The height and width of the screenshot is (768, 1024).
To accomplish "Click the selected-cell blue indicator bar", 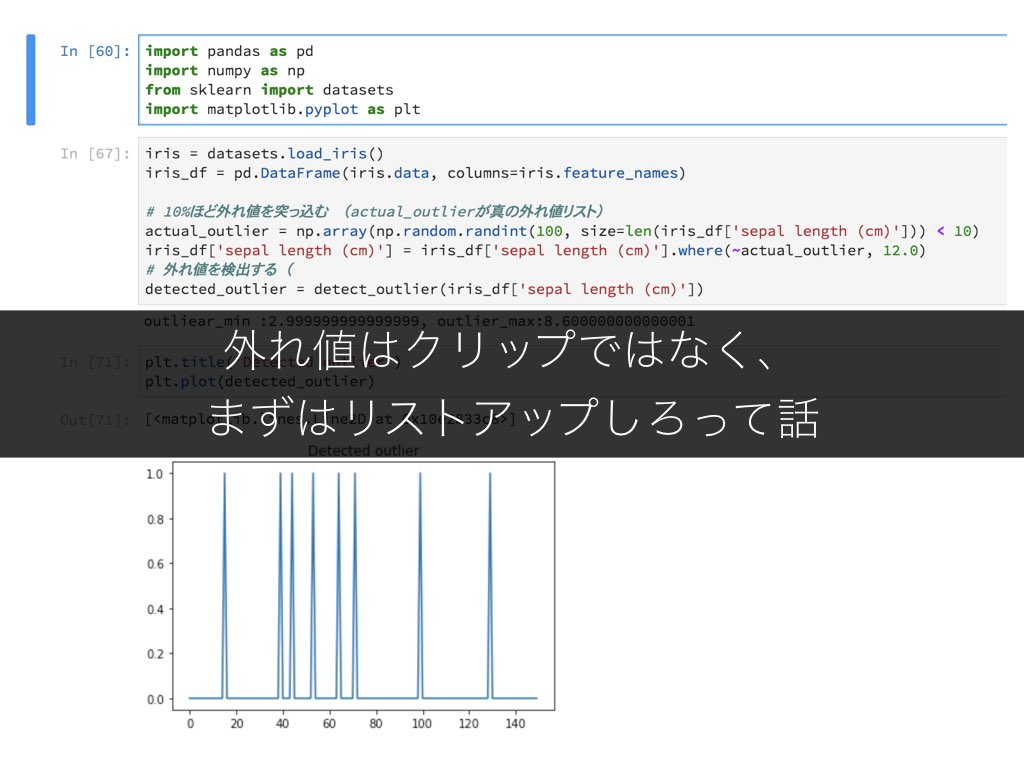I will pos(31,80).
